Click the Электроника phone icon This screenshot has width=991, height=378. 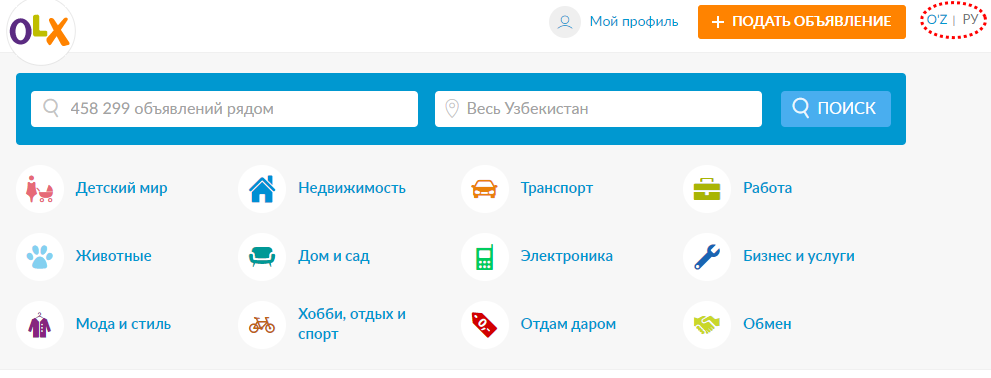[x=485, y=257]
